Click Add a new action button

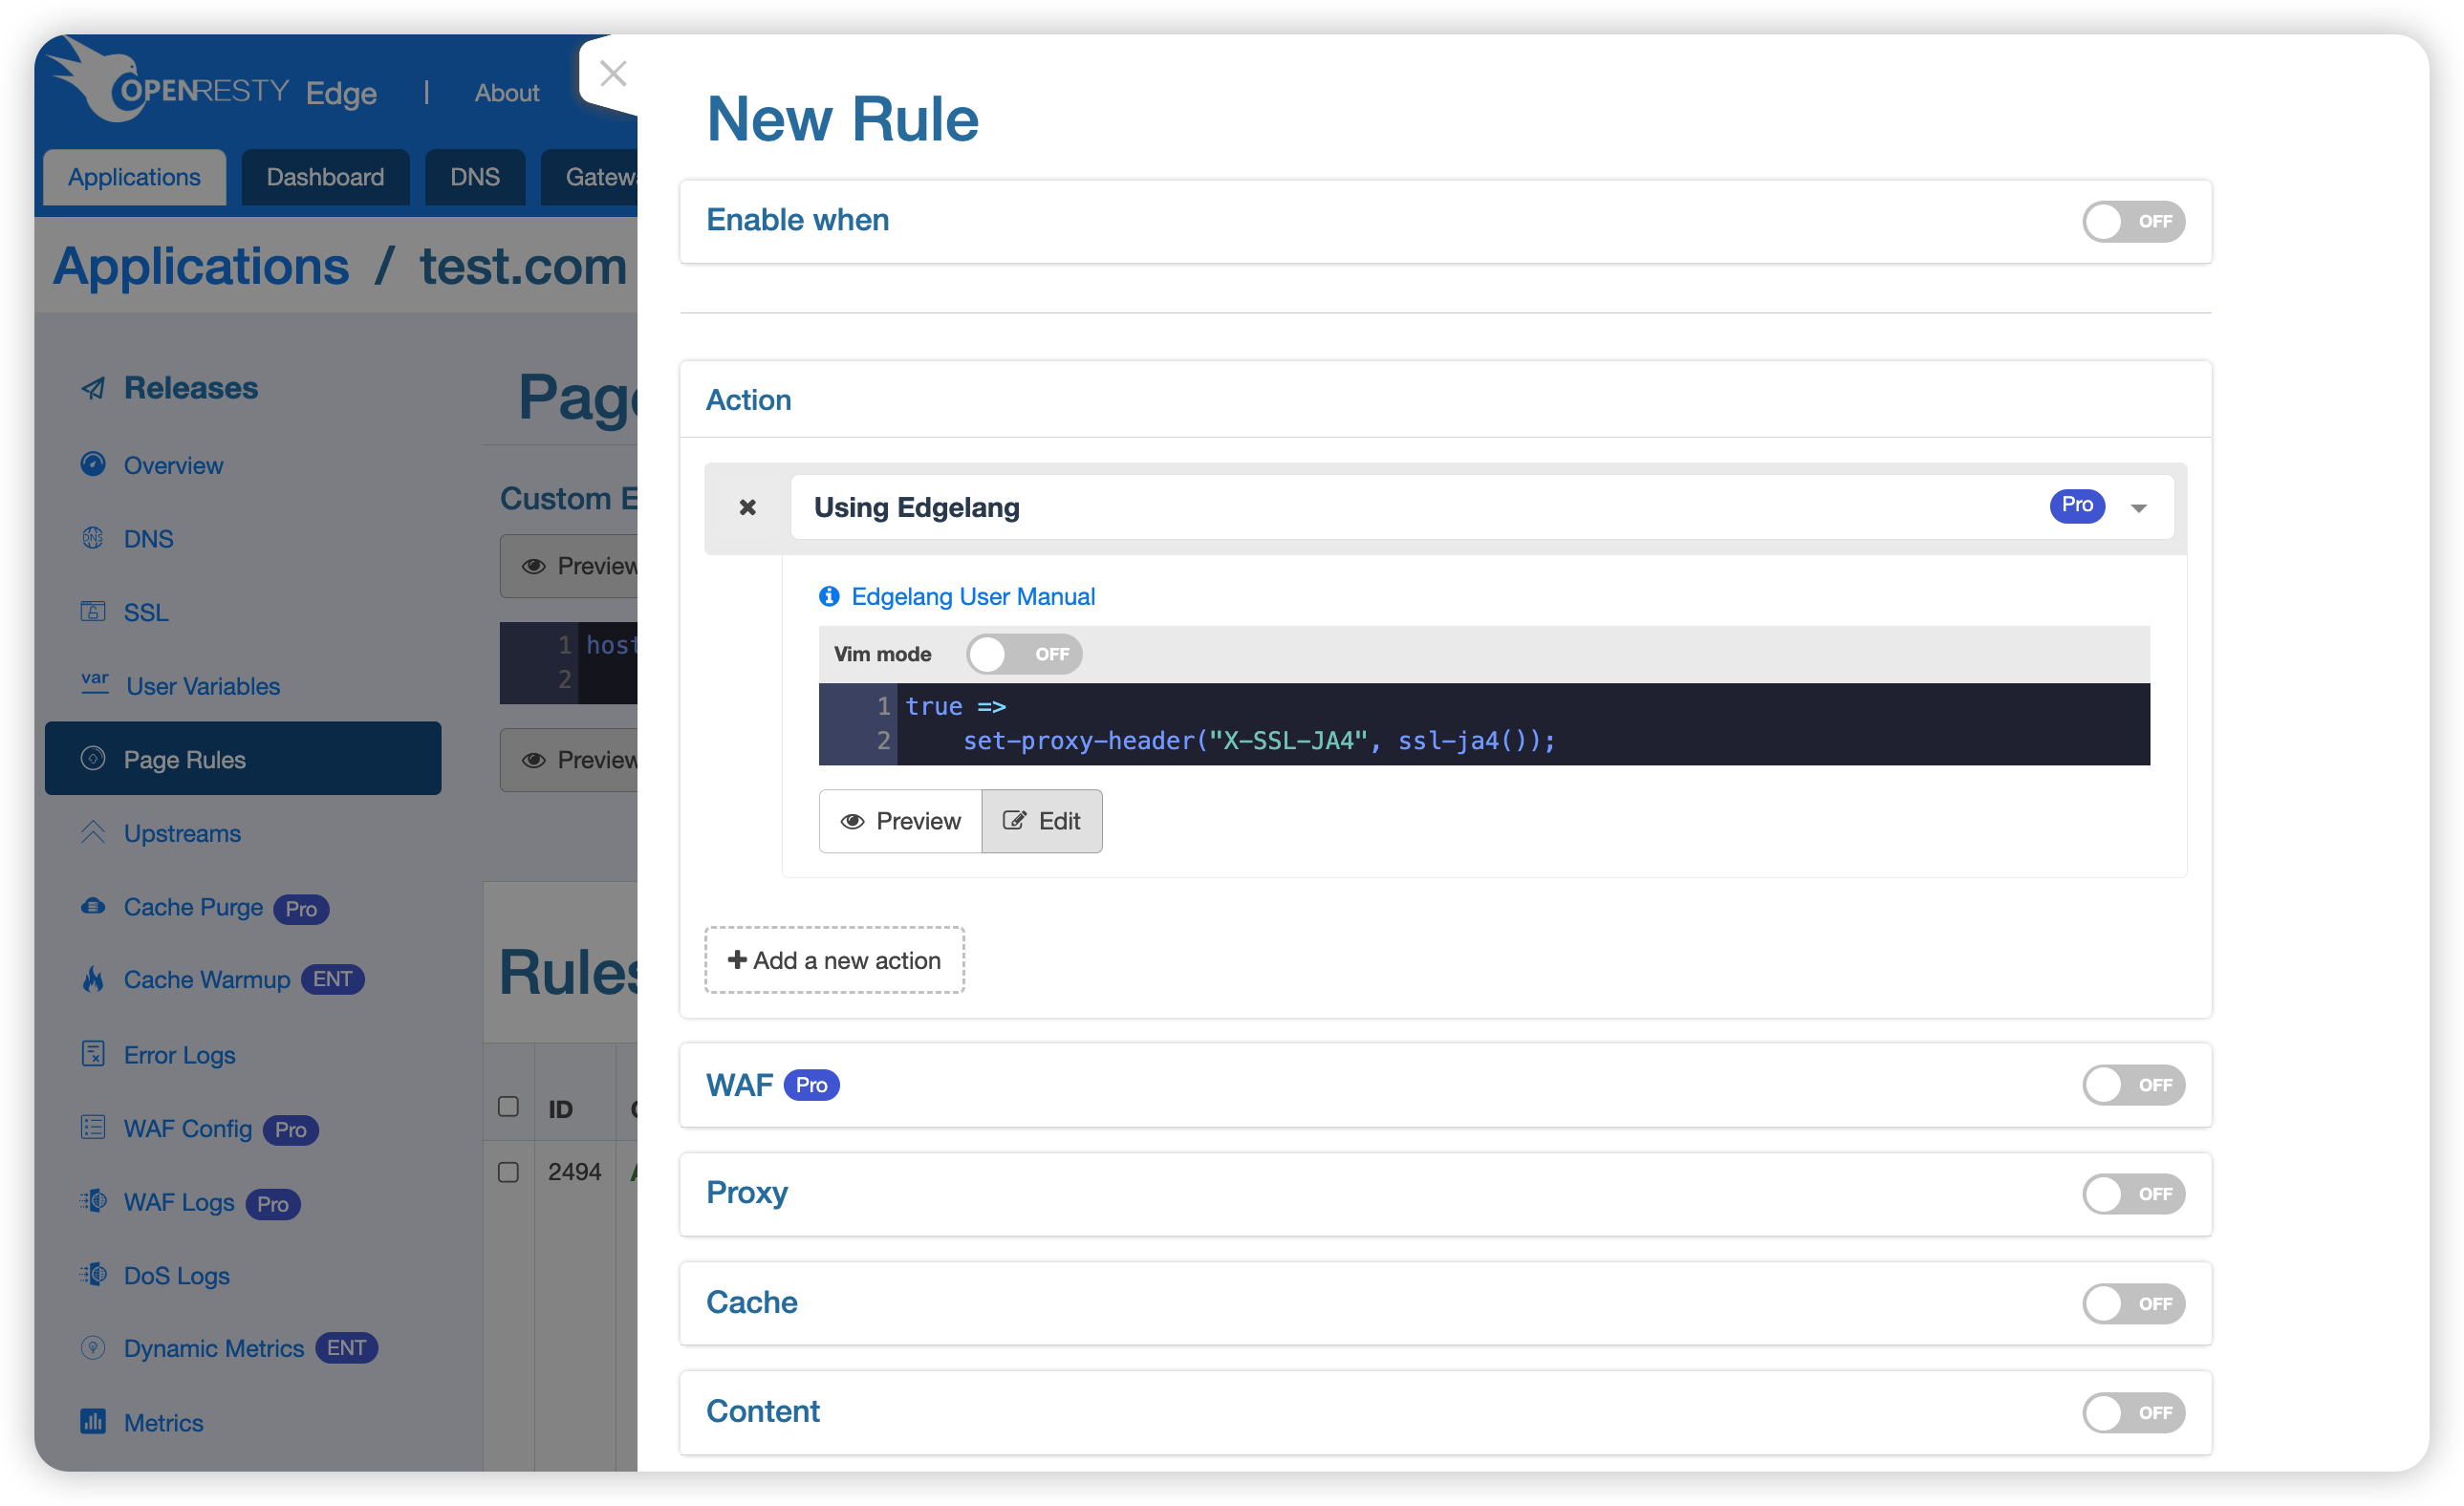tap(834, 960)
